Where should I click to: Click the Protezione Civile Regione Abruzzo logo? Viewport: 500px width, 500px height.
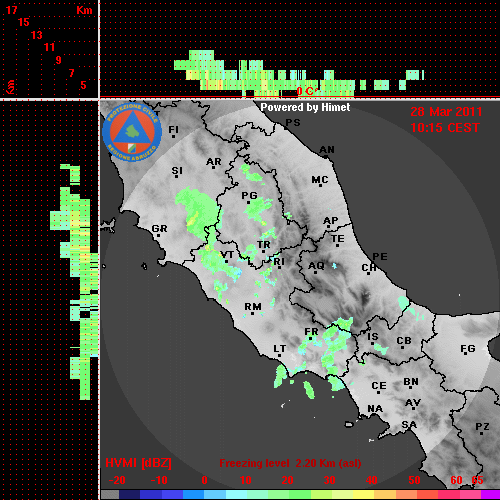(x=132, y=132)
